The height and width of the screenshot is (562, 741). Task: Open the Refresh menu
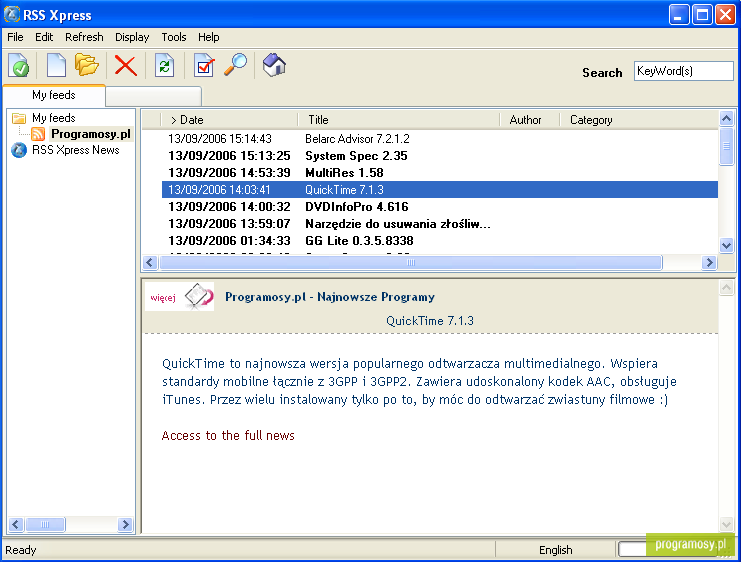click(84, 37)
